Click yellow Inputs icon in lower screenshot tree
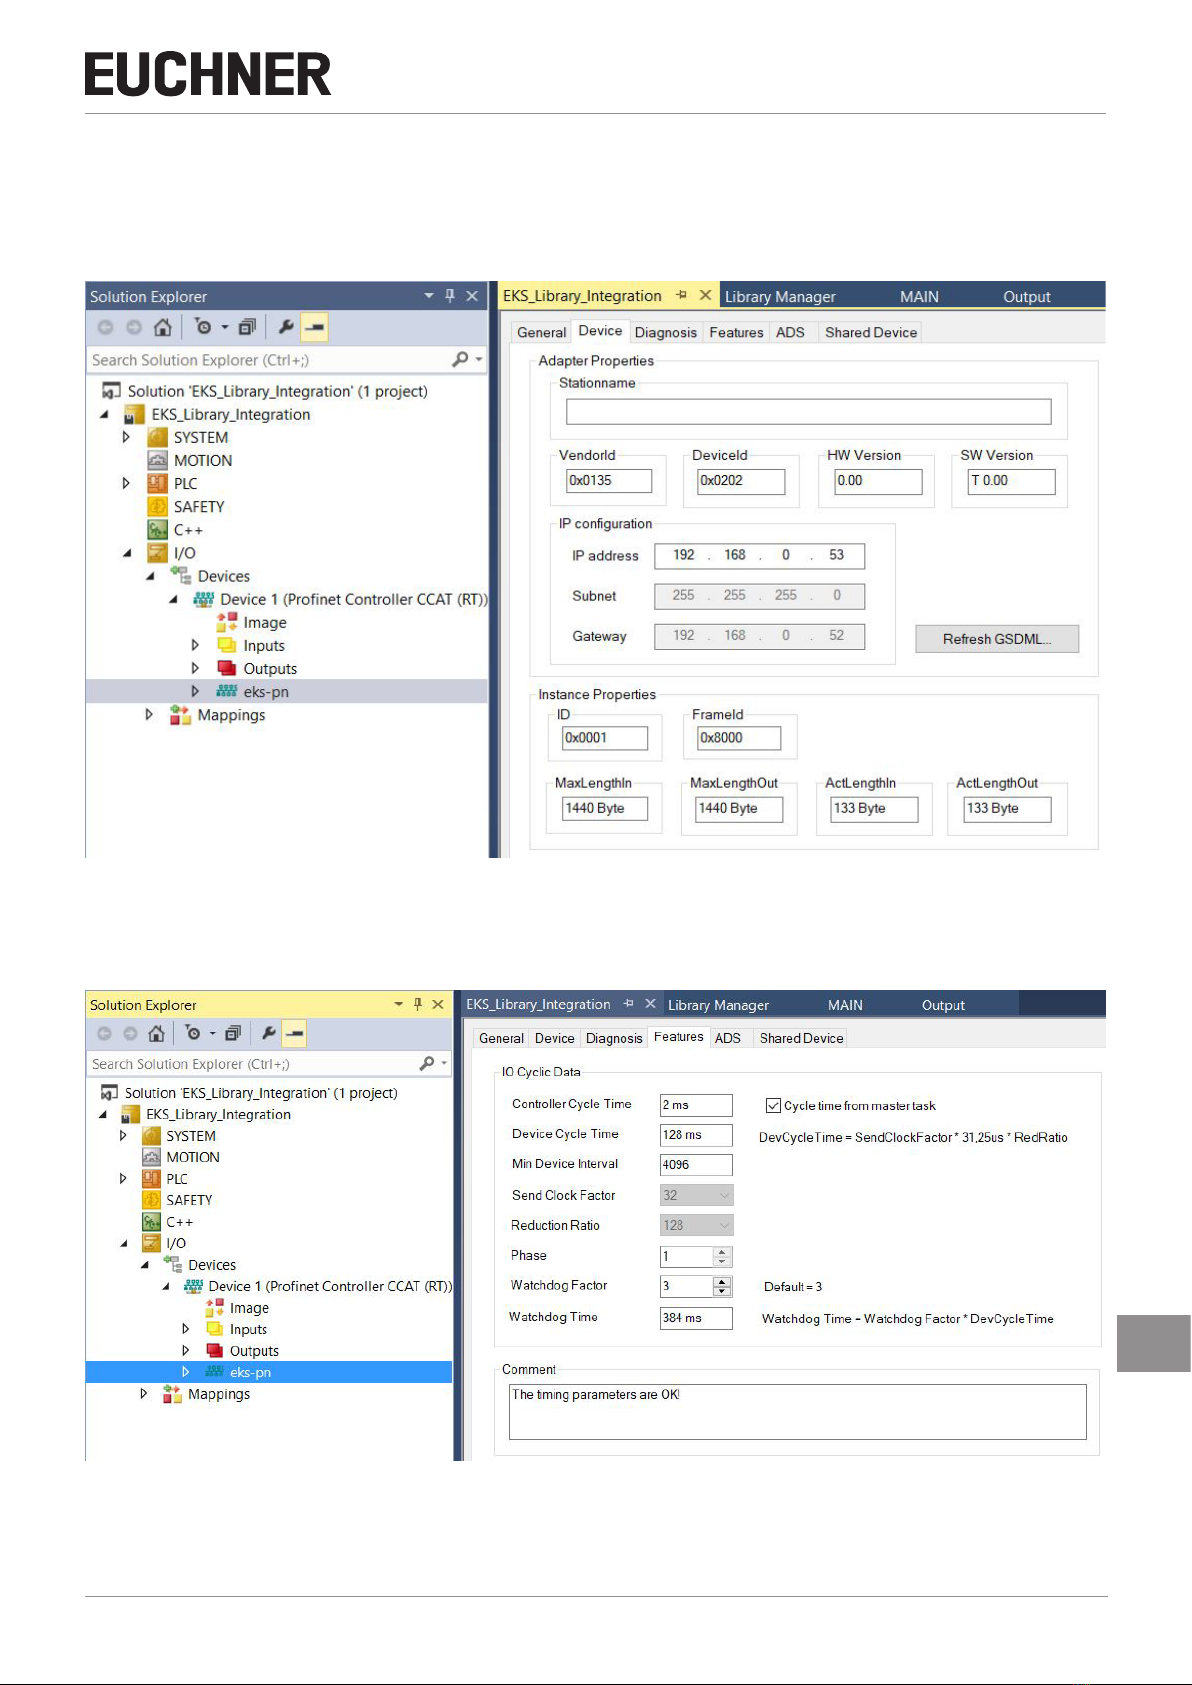1192x1685 pixels. 214,1329
